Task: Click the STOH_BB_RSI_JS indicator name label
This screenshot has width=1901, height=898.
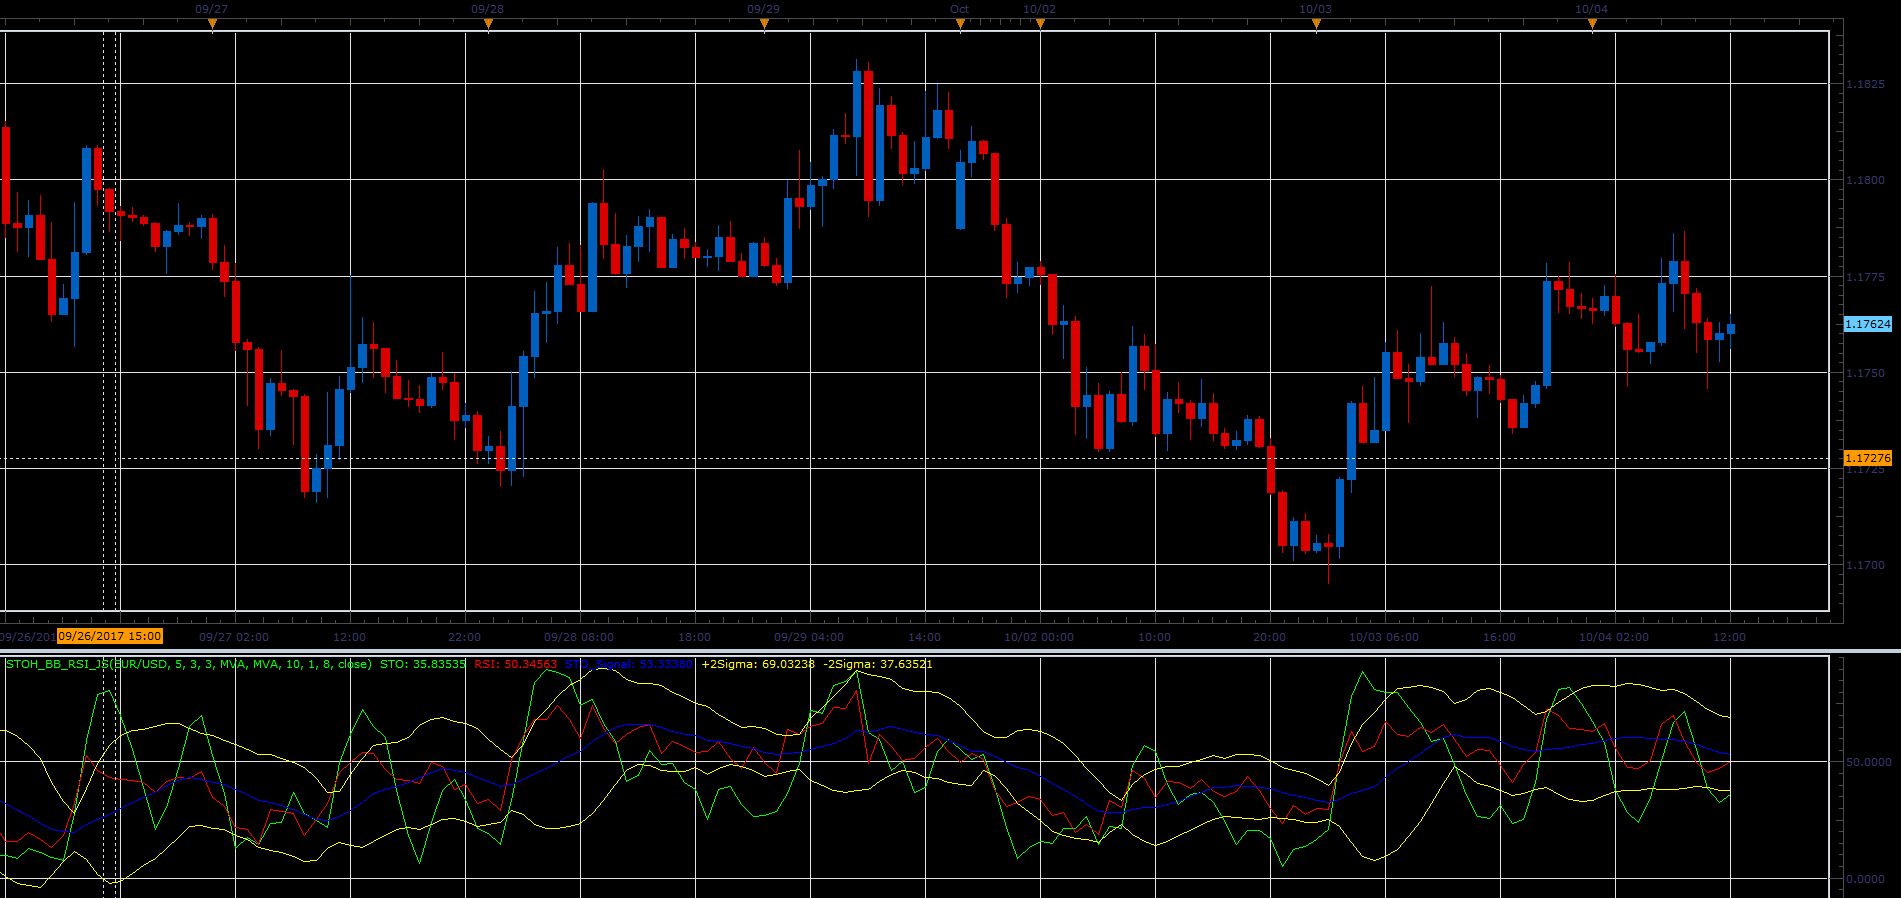Action: pos(188,664)
